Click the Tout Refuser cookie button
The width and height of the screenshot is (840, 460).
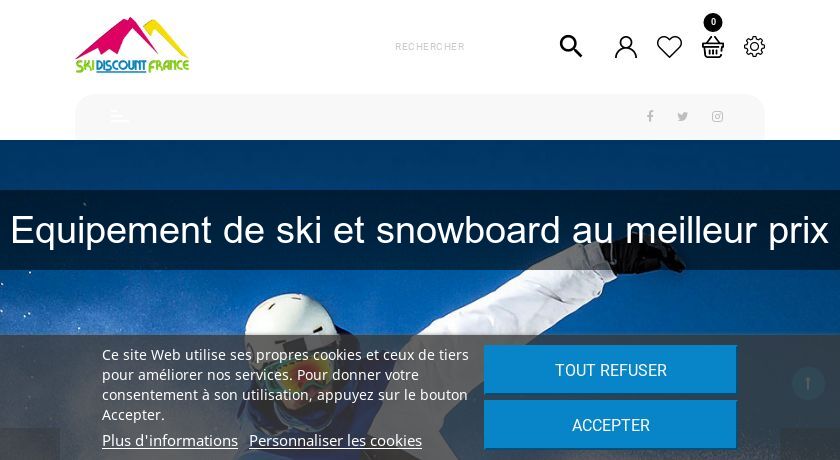[610, 369]
